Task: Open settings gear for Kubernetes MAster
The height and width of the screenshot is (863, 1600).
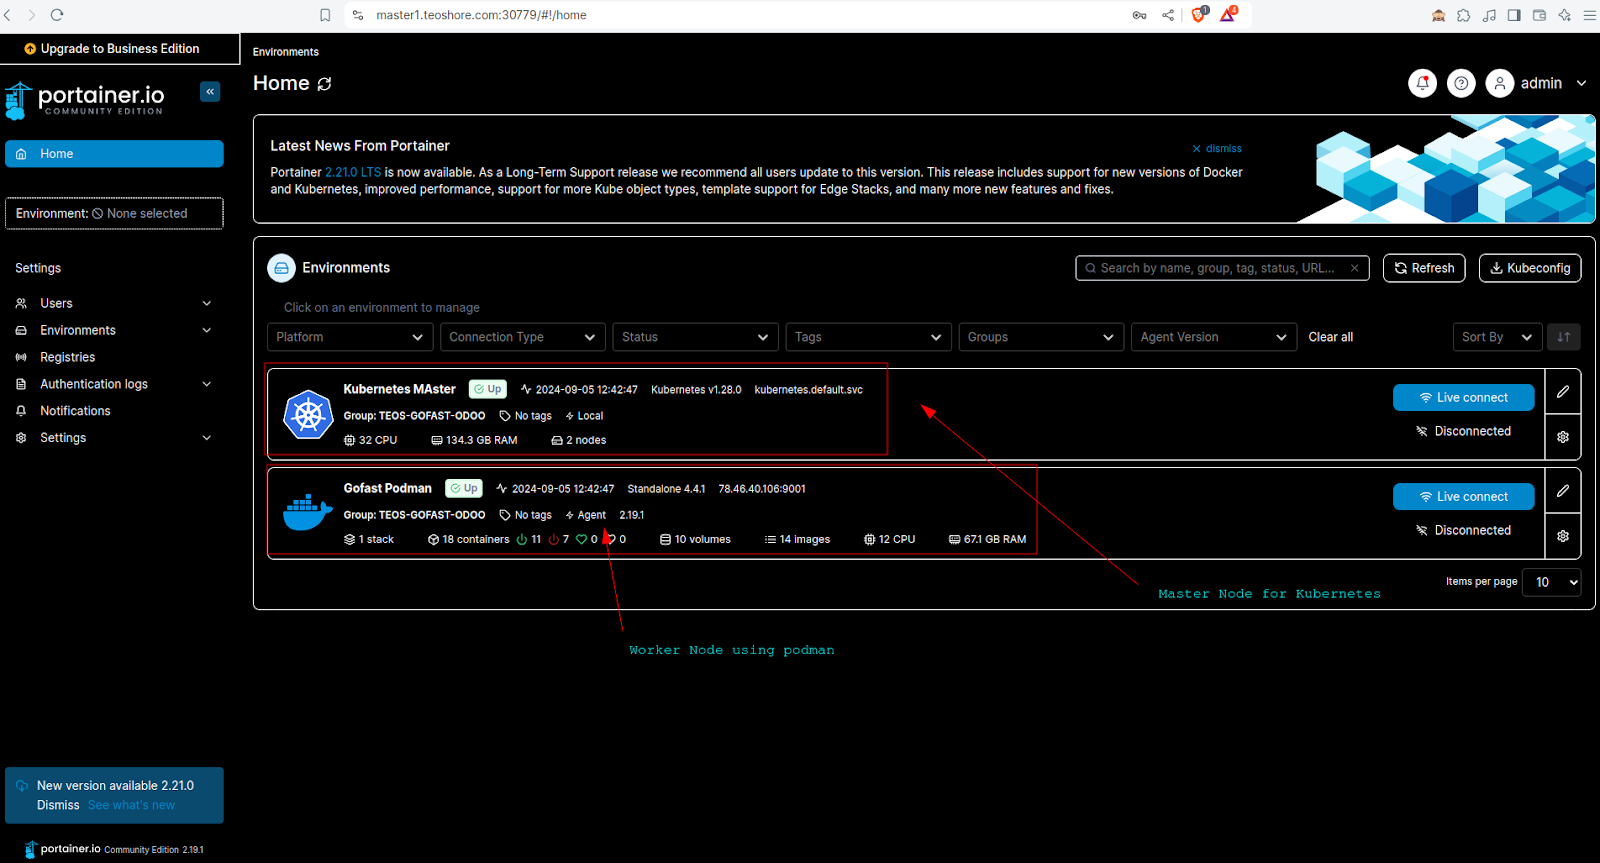Action: [1563, 437]
